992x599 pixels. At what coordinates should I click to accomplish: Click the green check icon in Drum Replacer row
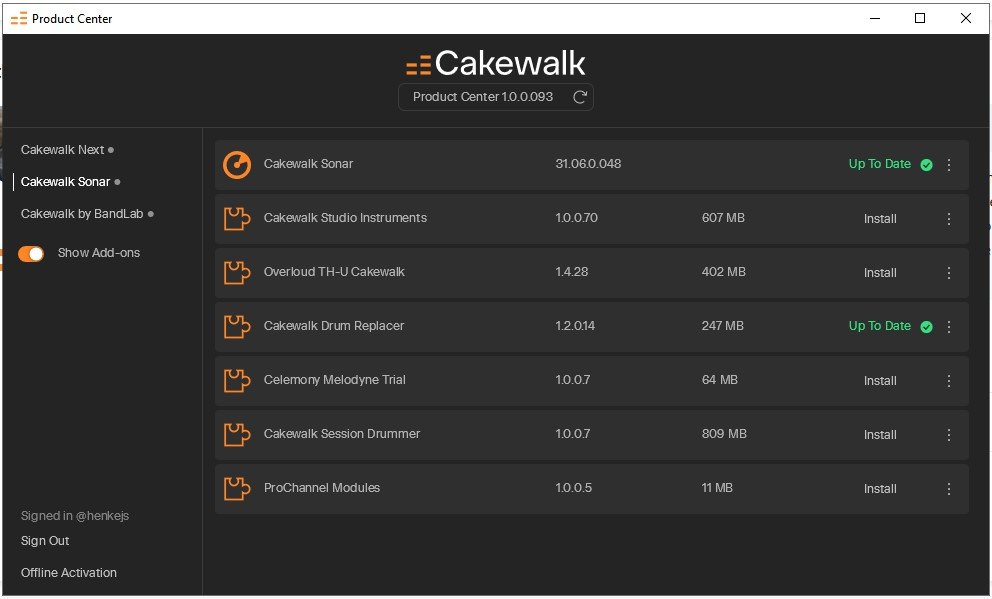tap(926, 327)
